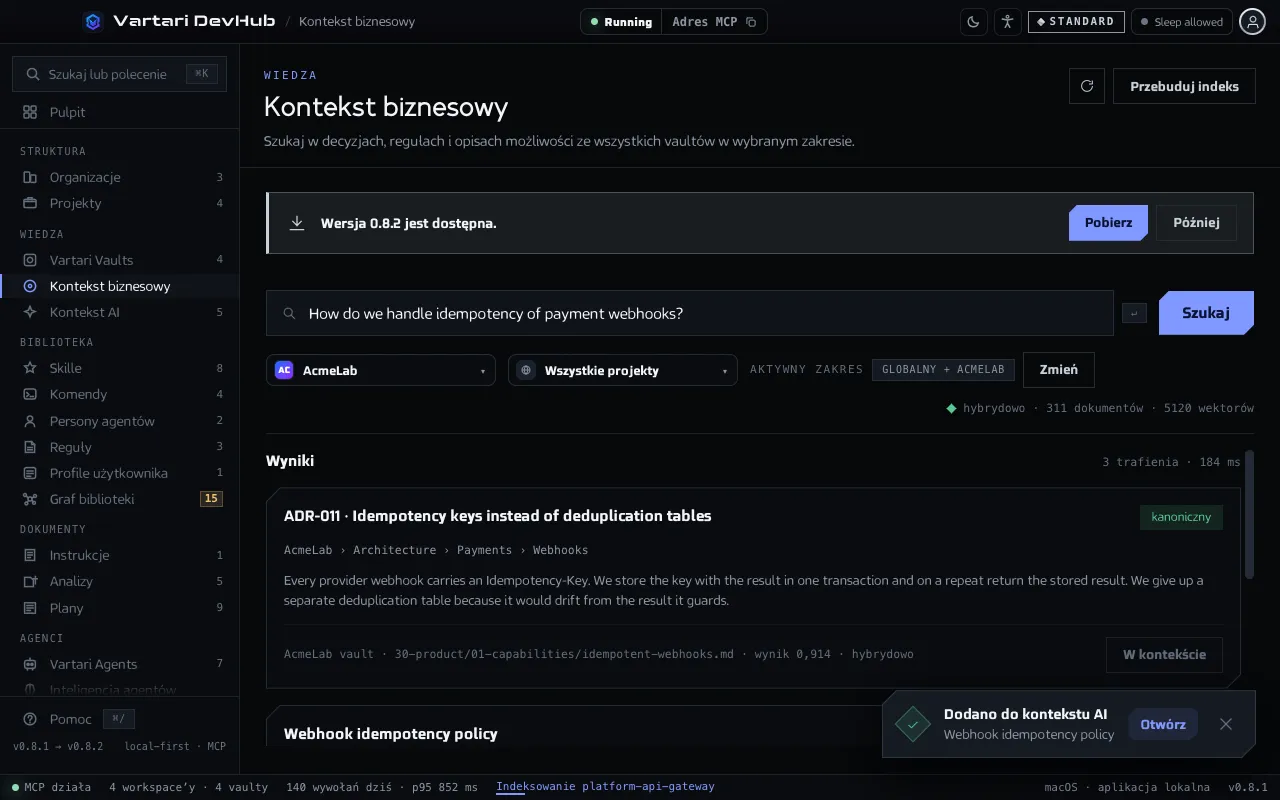Image resolution: width=1280 pixels, height=800 pixels.
Task: Click the Graf biblioteki graph icon
Action: tap(30, 499)
